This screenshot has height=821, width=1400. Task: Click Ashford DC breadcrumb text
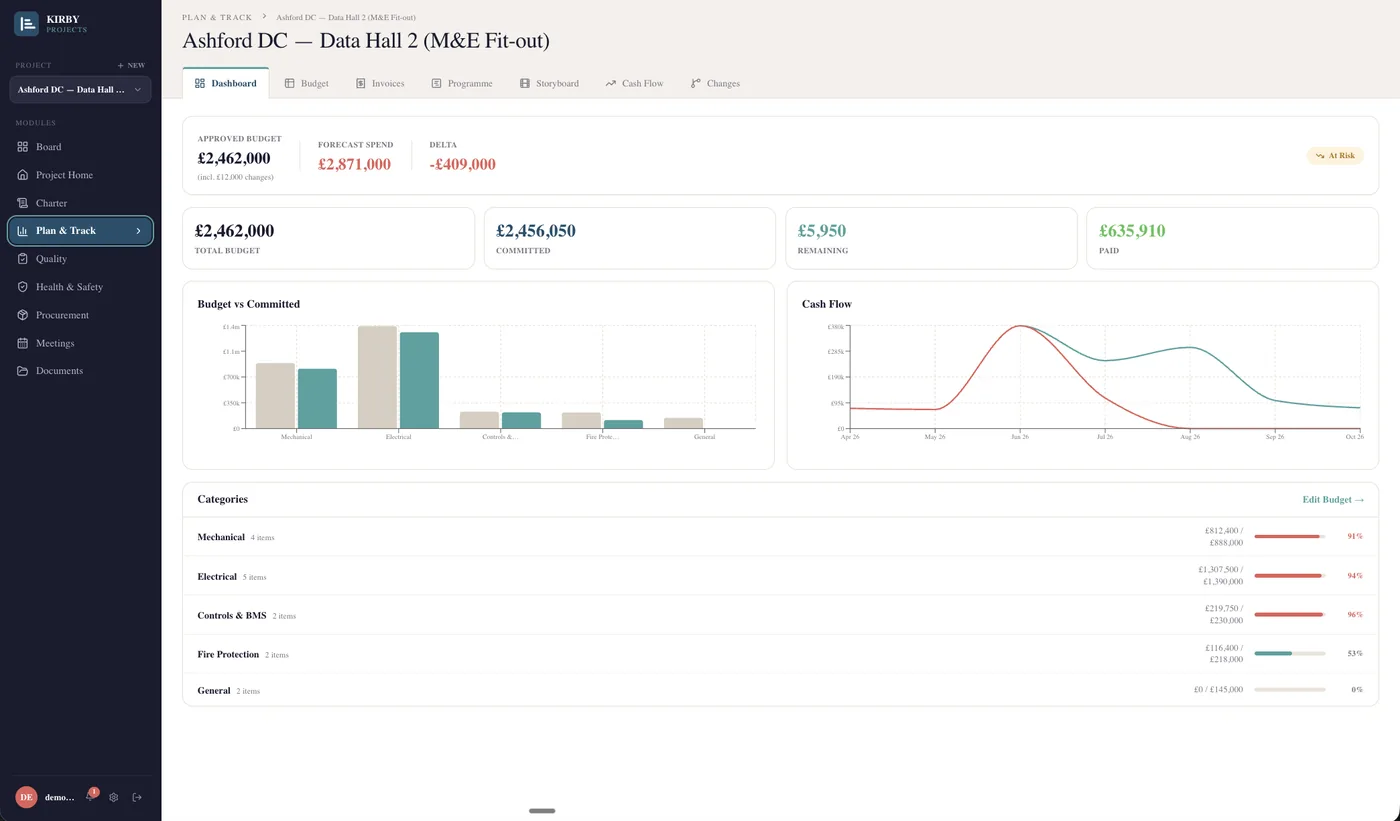pyautogui.click(x=346, y=18)
